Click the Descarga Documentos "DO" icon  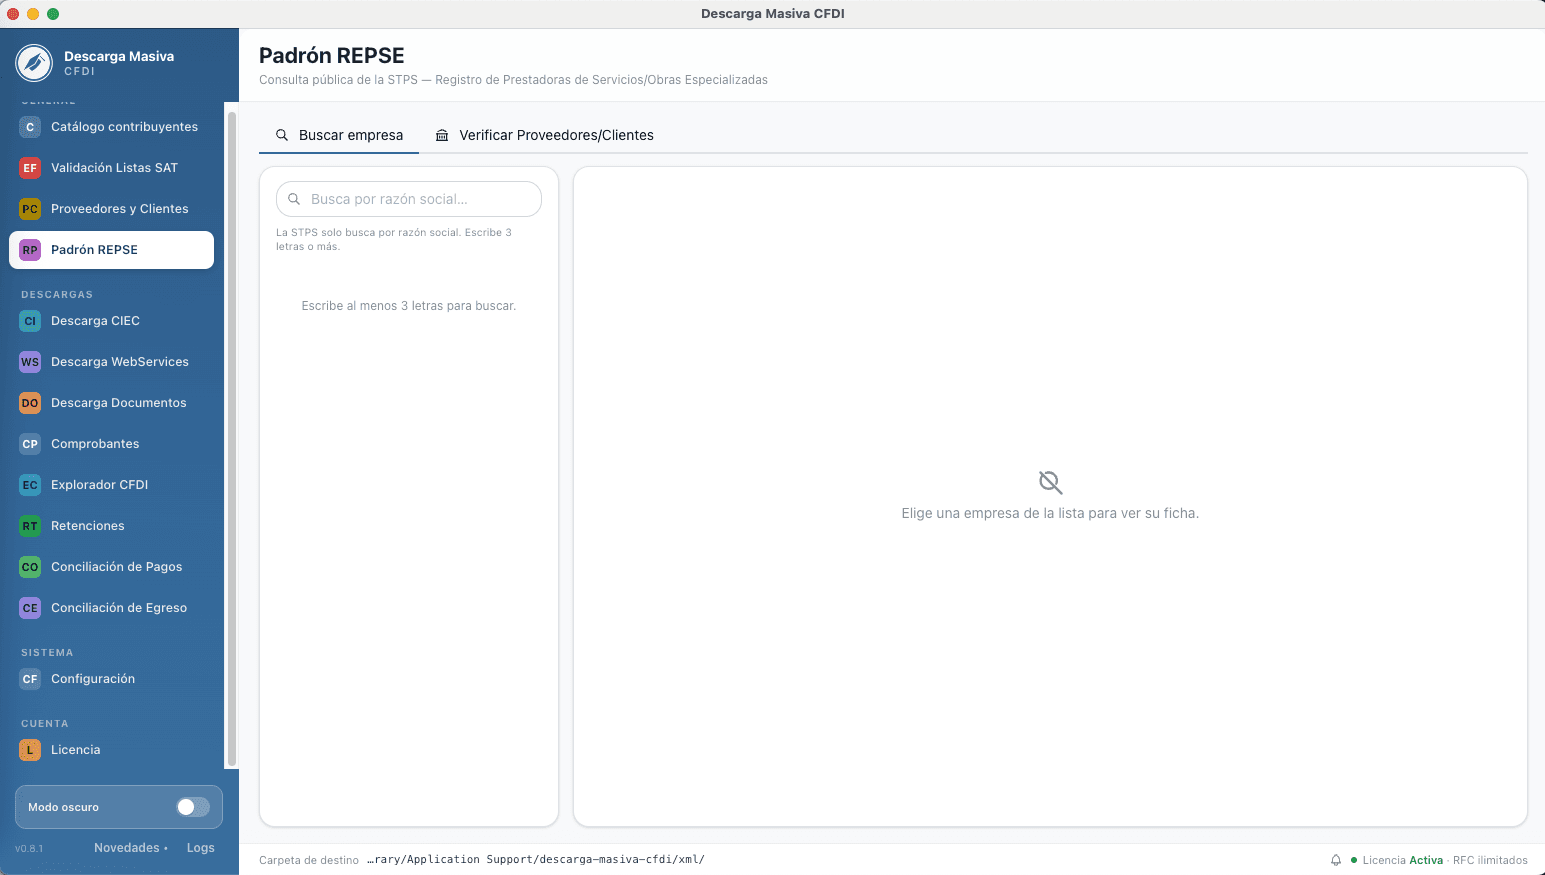click(x=30, y=403)
